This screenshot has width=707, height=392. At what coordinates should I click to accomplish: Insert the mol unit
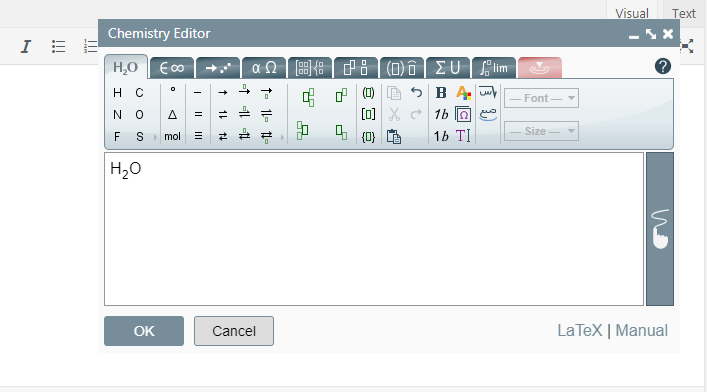[172, 136]
